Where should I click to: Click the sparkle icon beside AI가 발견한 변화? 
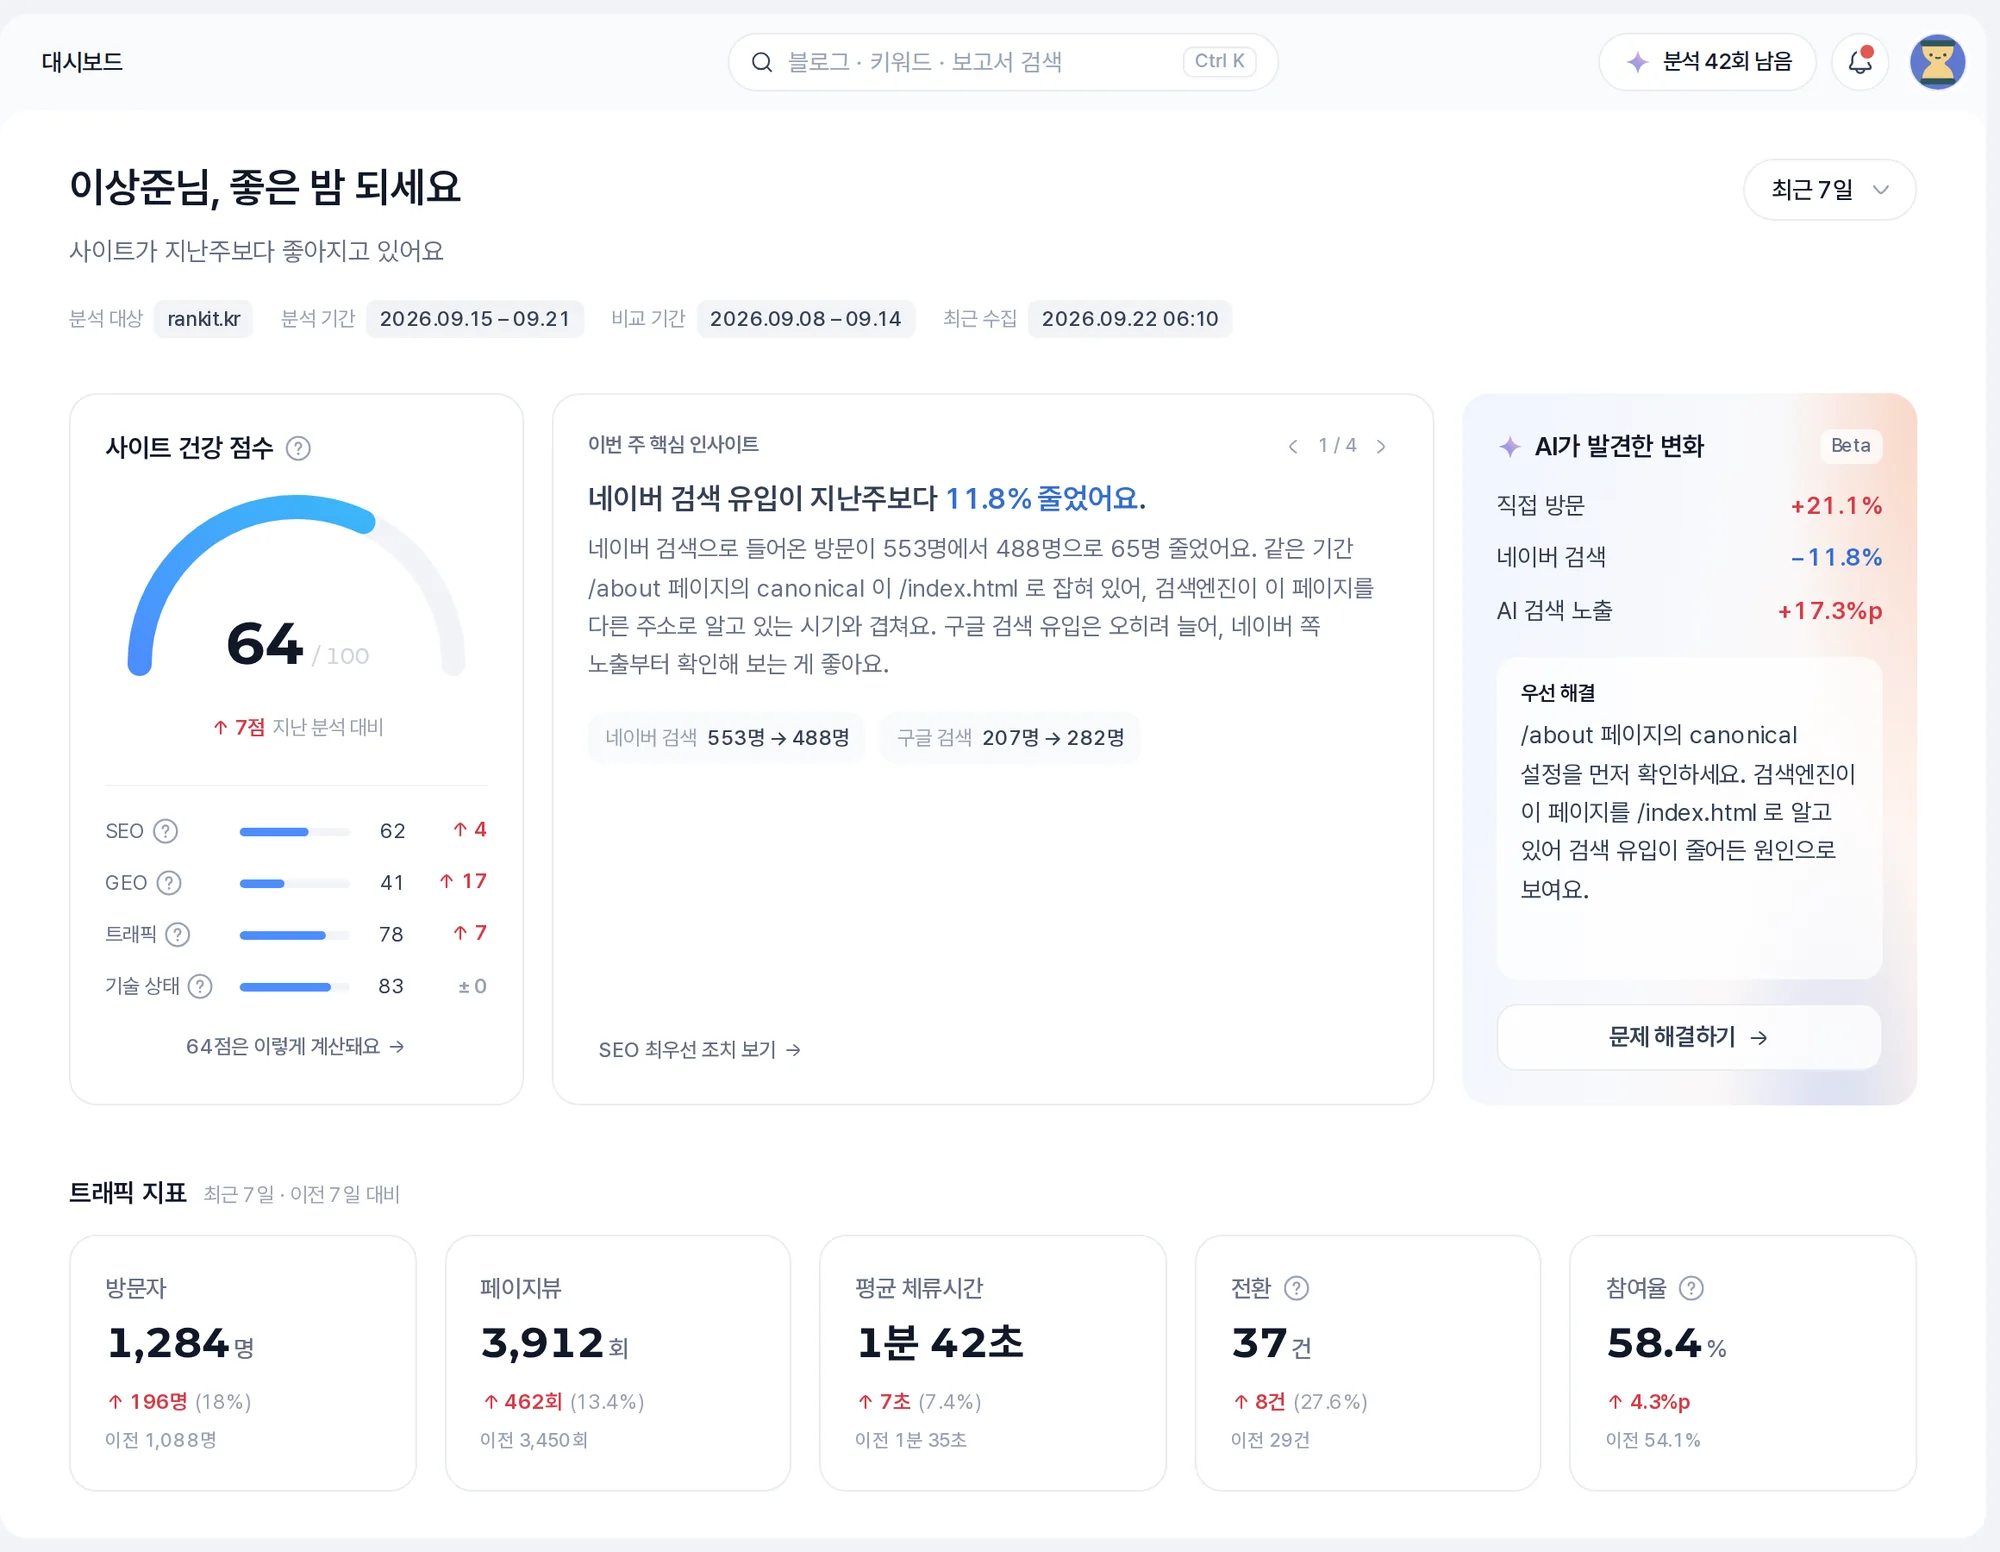point(1510,447)
